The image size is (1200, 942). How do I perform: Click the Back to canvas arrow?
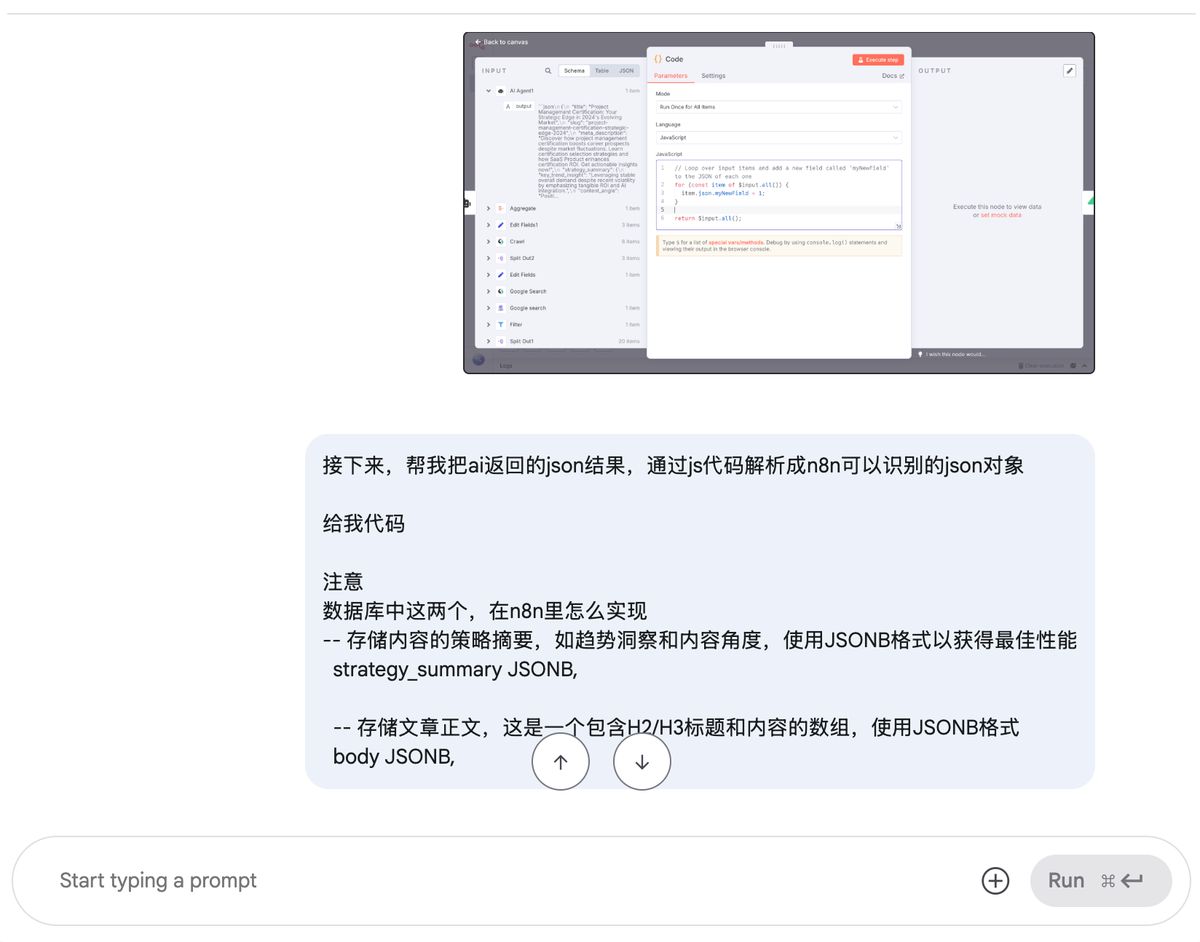point(479,42)
